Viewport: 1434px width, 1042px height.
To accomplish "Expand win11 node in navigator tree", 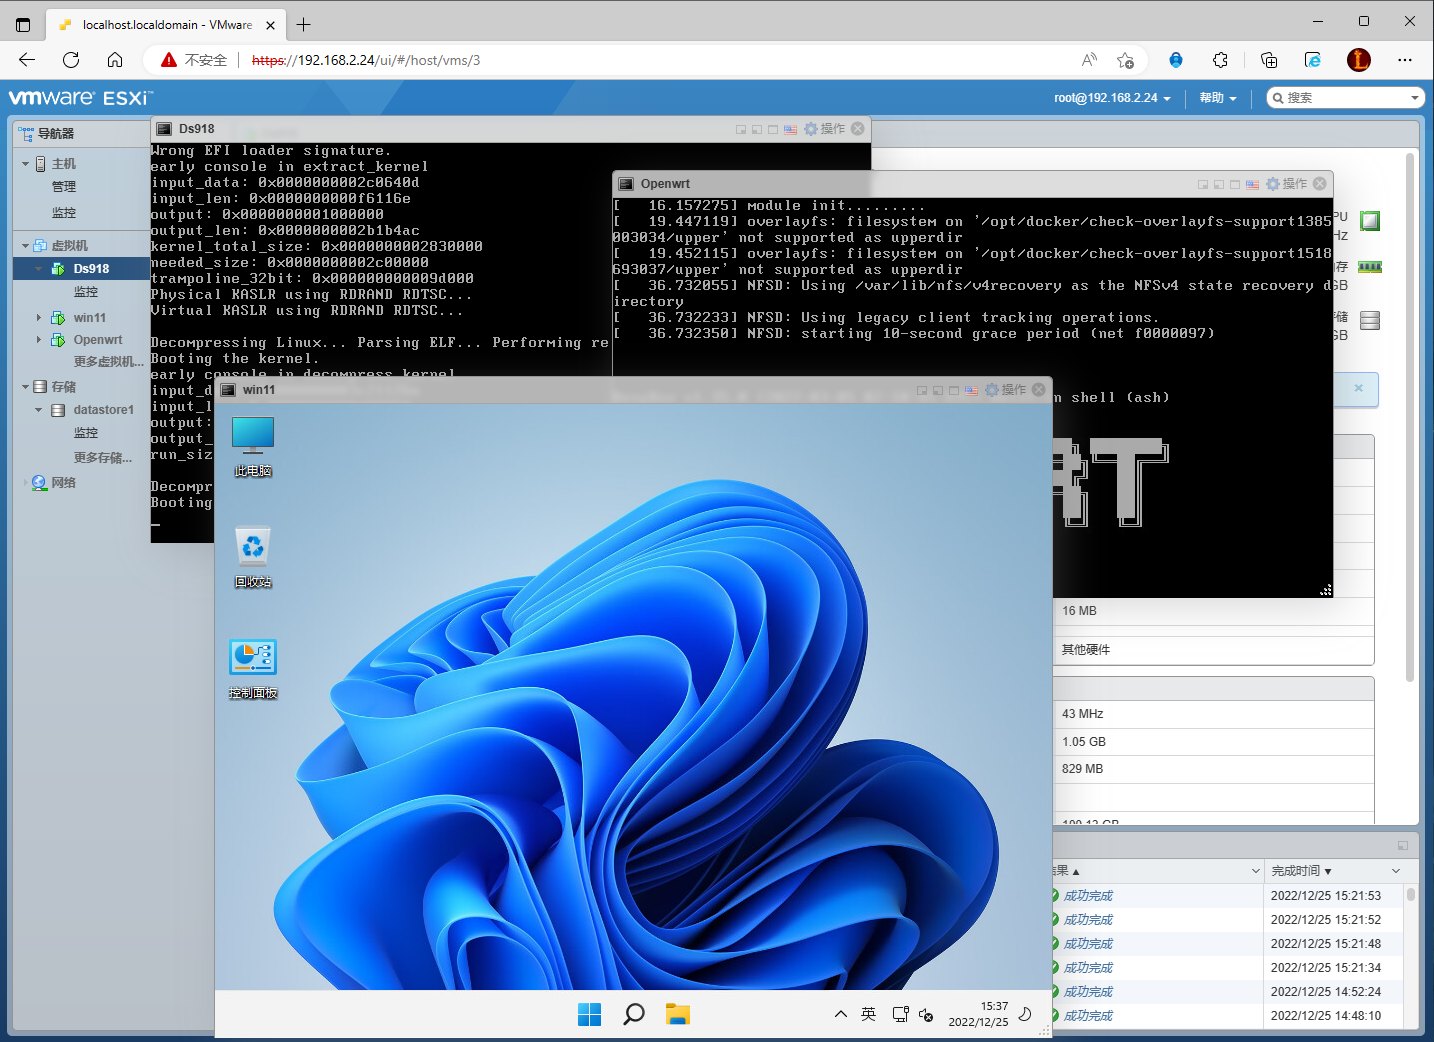I will coord(39,317).
